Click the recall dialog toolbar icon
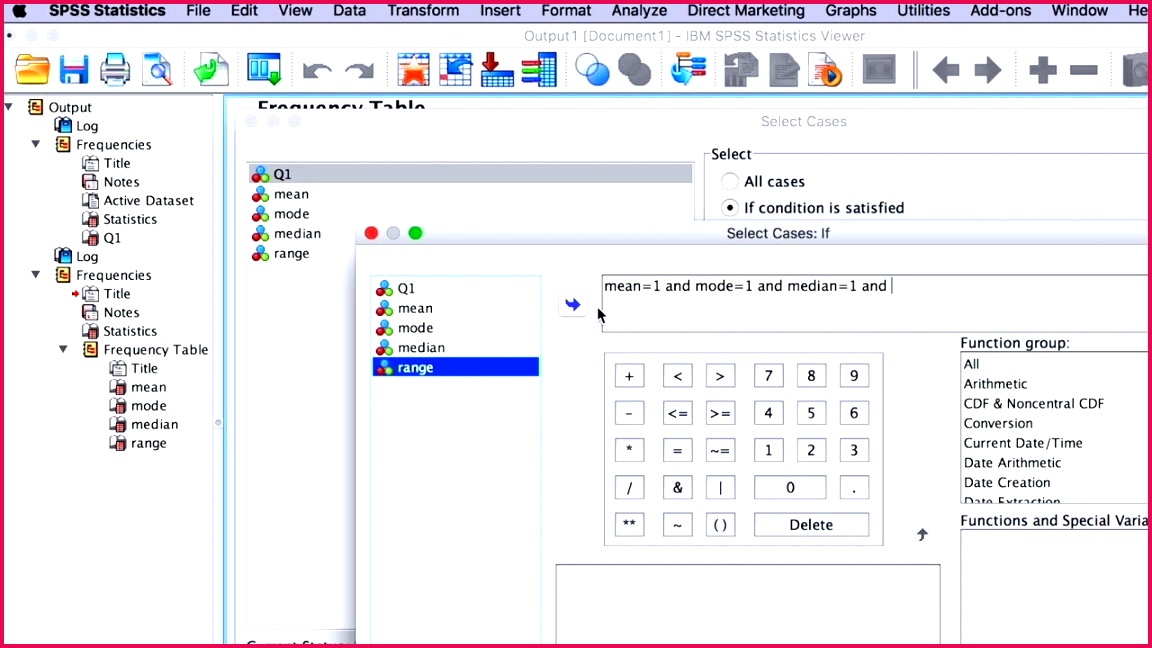Image resolution: width=1152 pixels, height=648 pixels. [264, 71]
